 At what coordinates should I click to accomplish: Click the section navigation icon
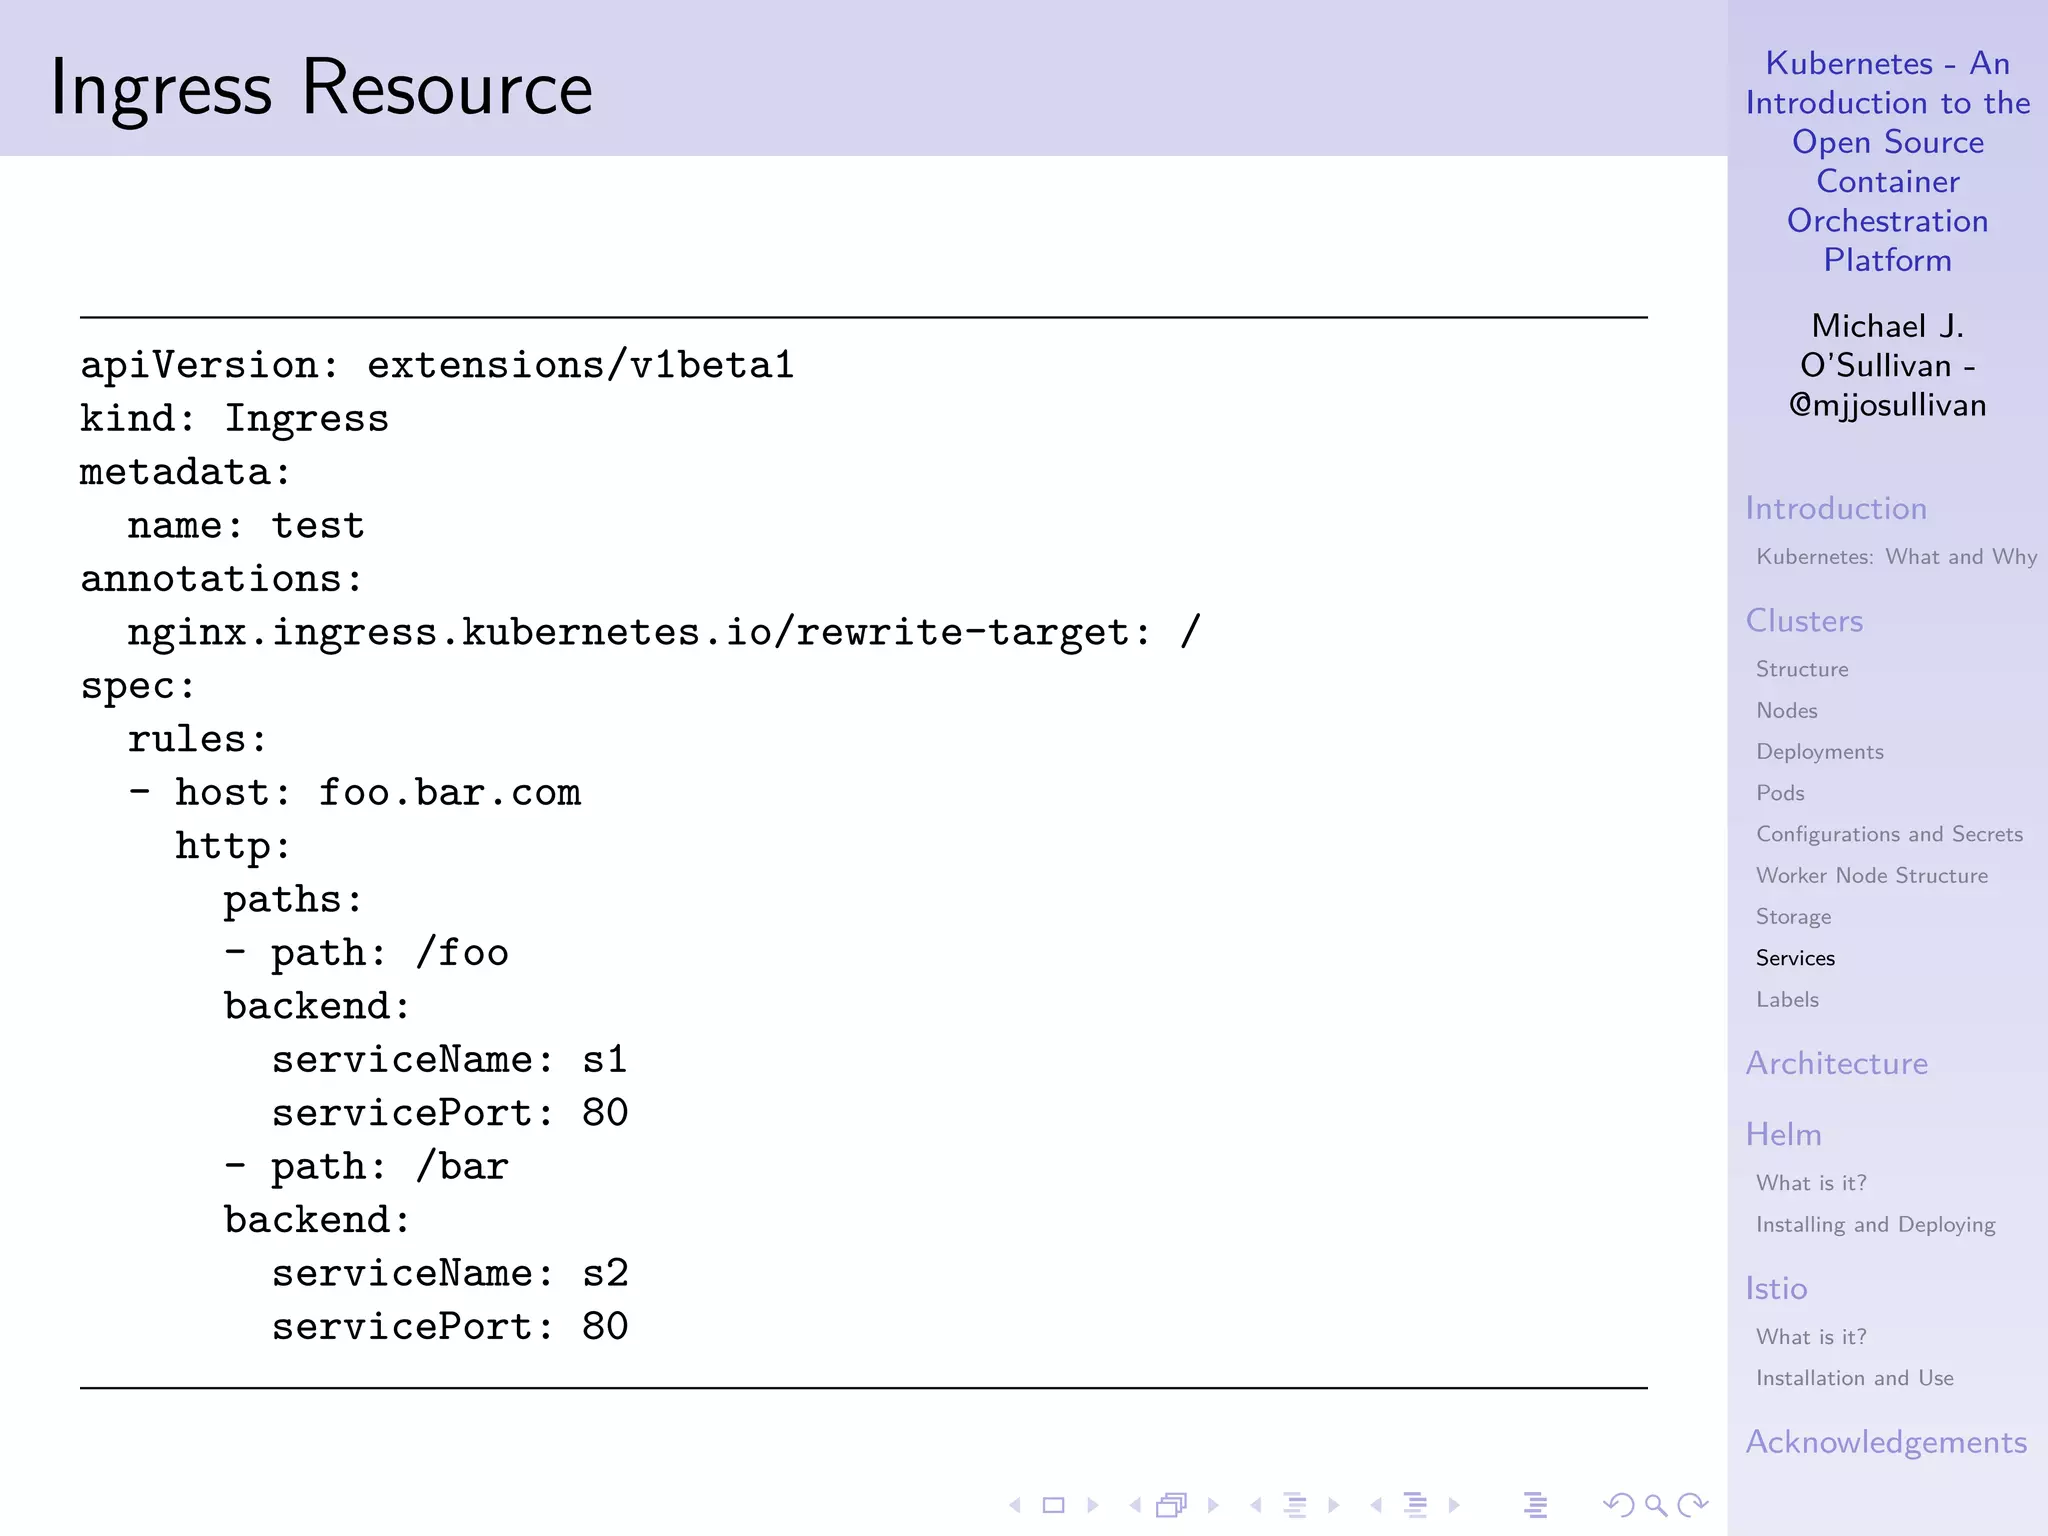click(1415, 1505)
